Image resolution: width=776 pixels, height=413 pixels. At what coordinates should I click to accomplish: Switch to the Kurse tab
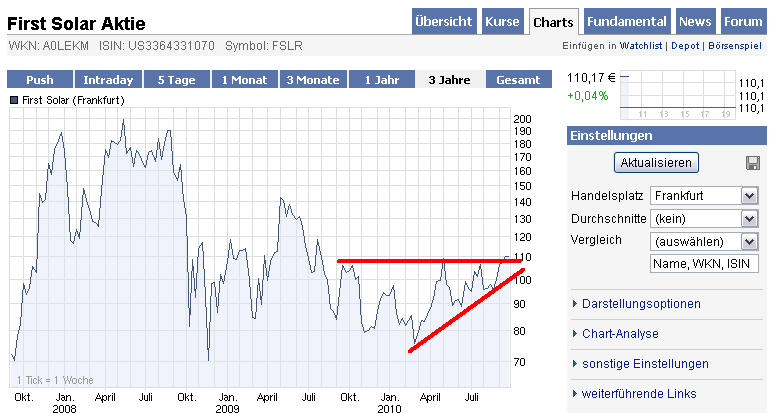coord(502,22)
